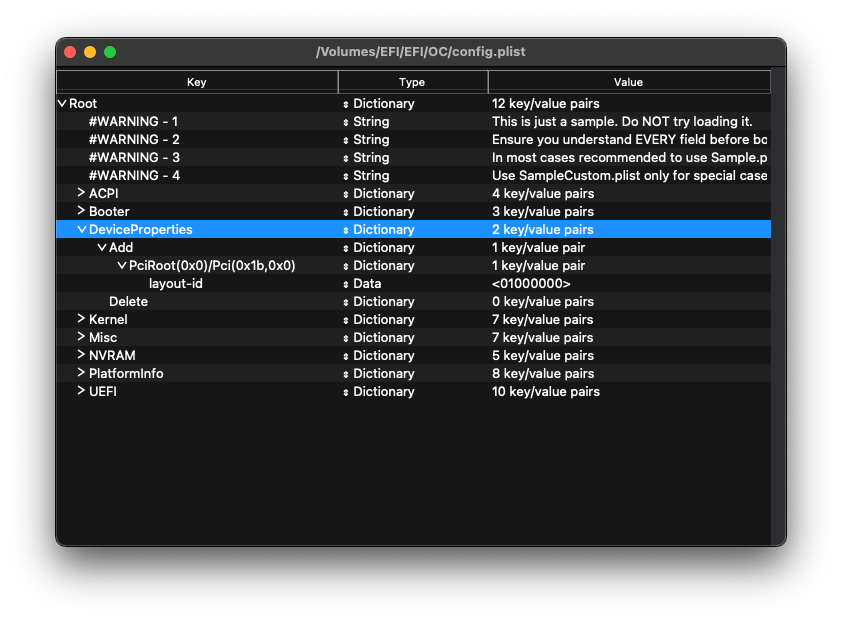Open type selector for Misc row
This screenshot has height=620, width=842.
pyautogui.click(x=346, y=338)
